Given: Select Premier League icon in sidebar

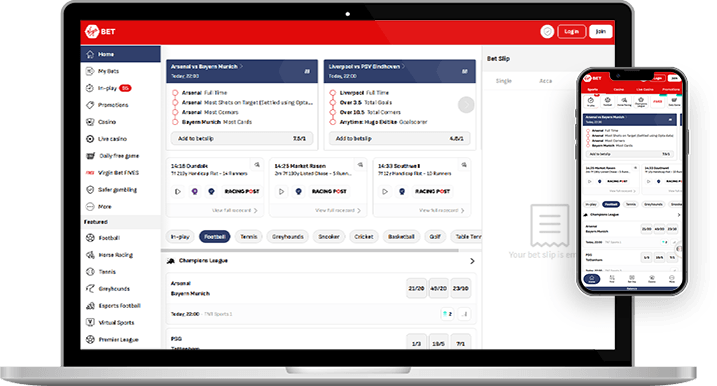Looking at the screenshot, I should coord(90,339).
